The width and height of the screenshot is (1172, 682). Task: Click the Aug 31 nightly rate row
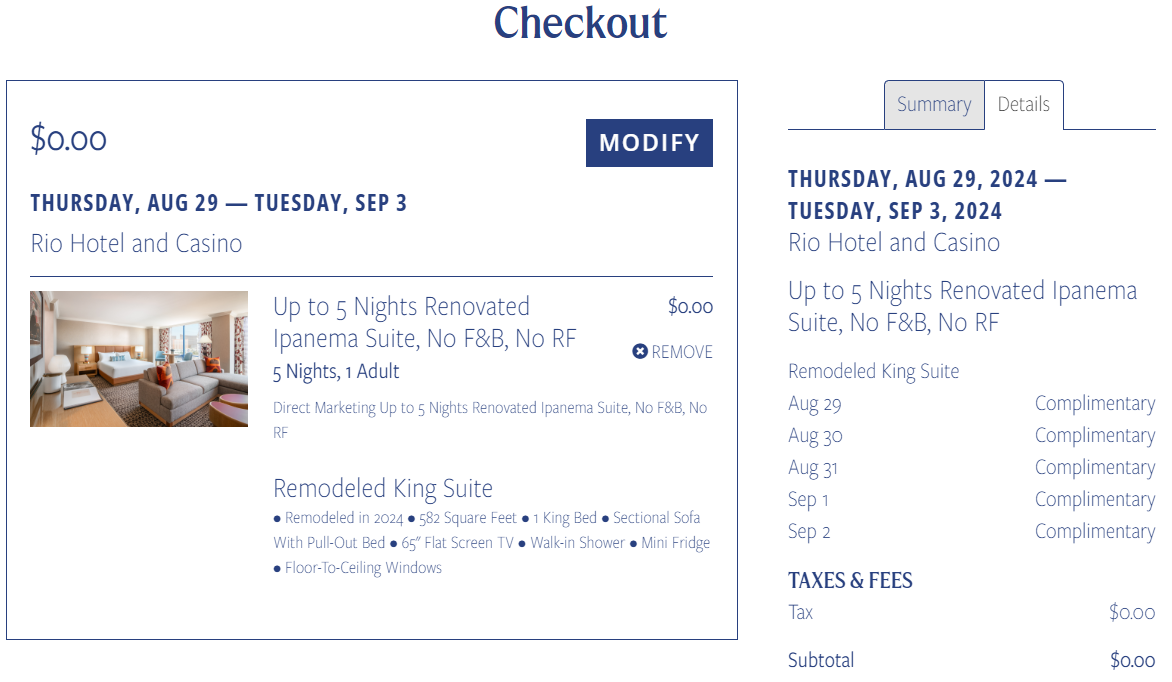pyautogui.click(x=972, y=468)
